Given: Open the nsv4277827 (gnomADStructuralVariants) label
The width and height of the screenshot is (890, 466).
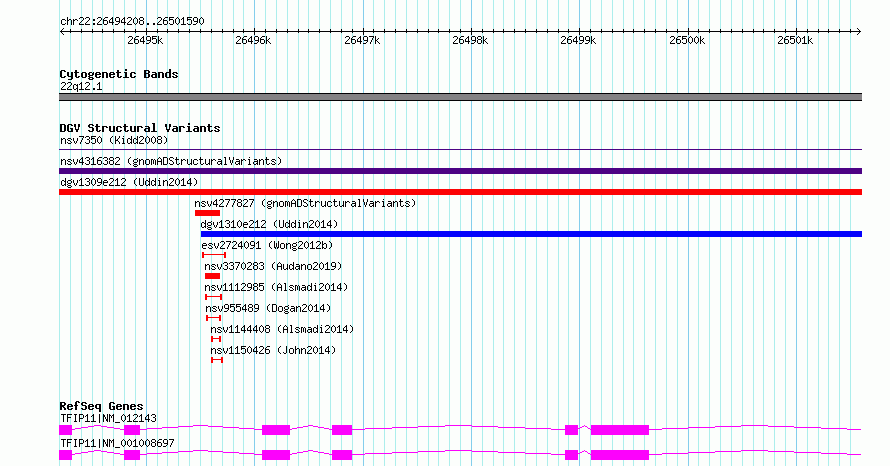Looking at the screenshot, I should [305, 203].
